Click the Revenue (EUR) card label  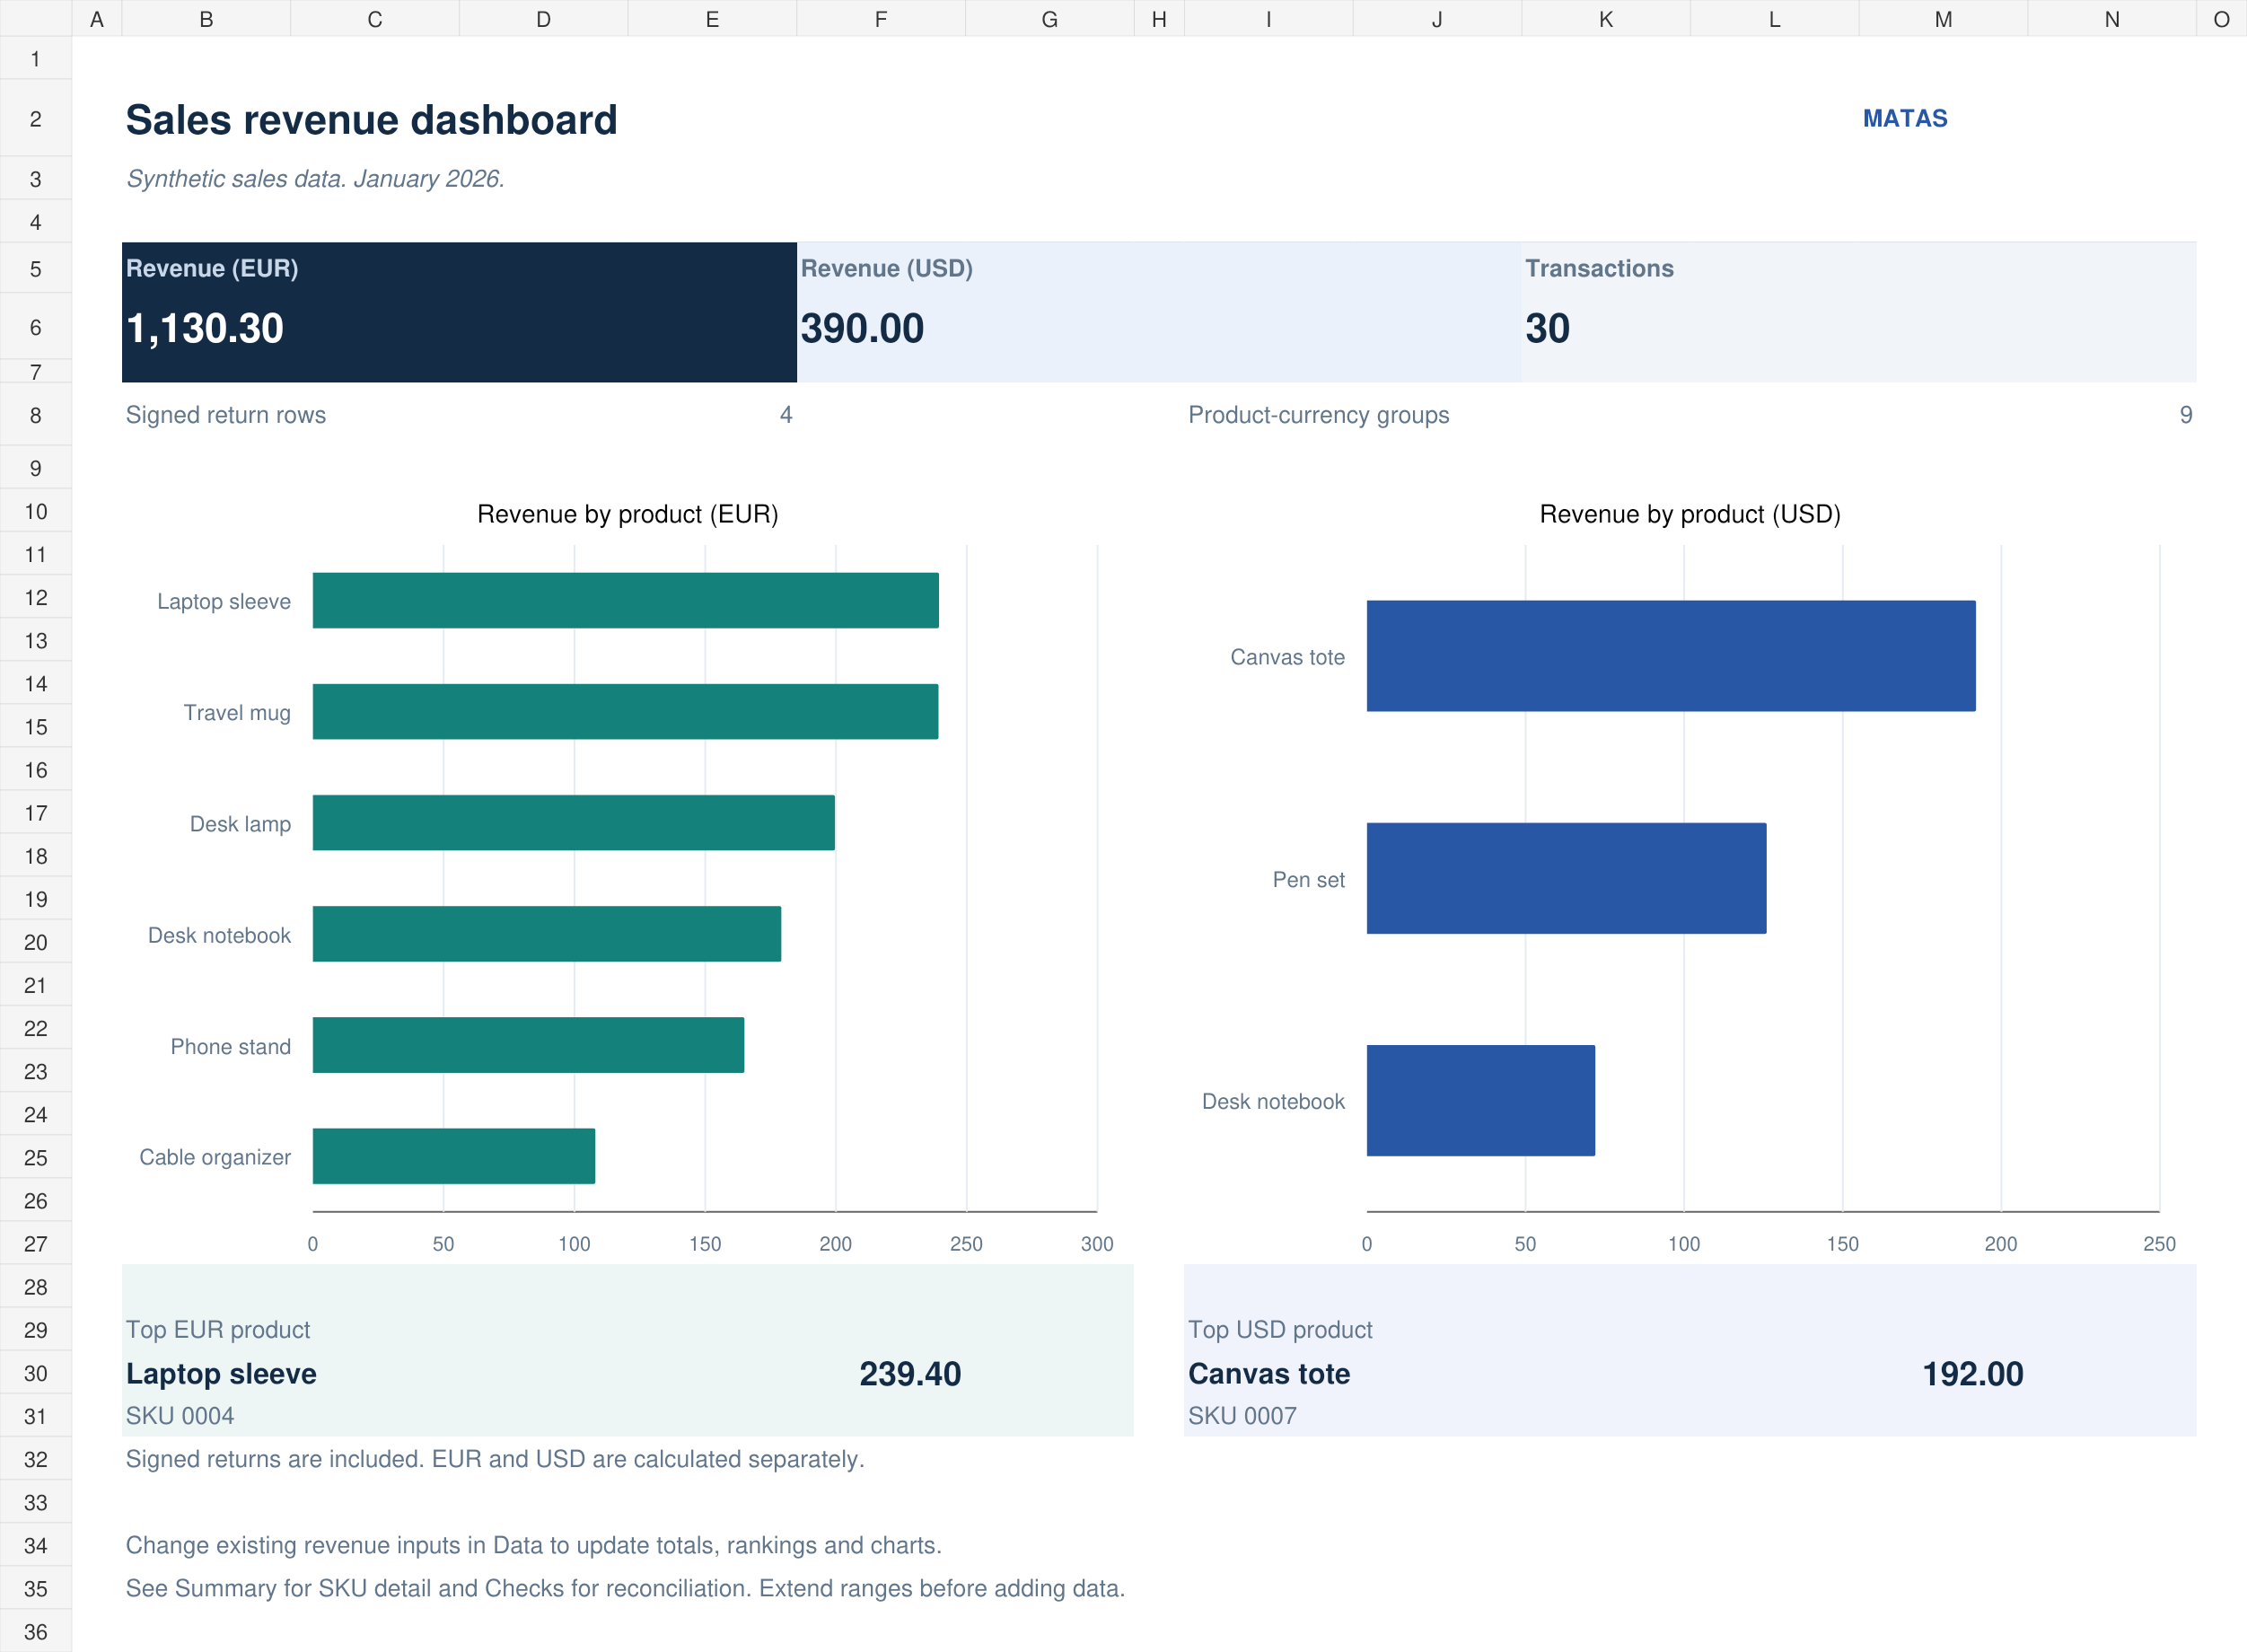click(x=212, y=268)
